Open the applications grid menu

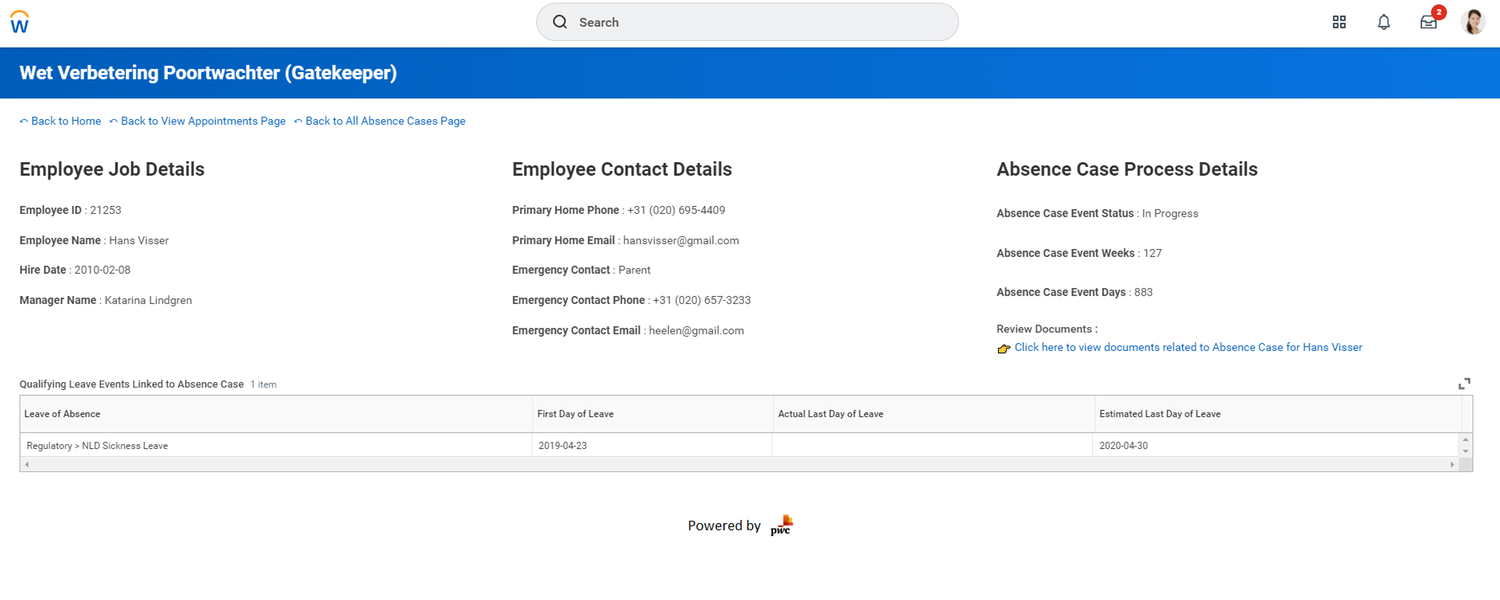(1339, 21)
